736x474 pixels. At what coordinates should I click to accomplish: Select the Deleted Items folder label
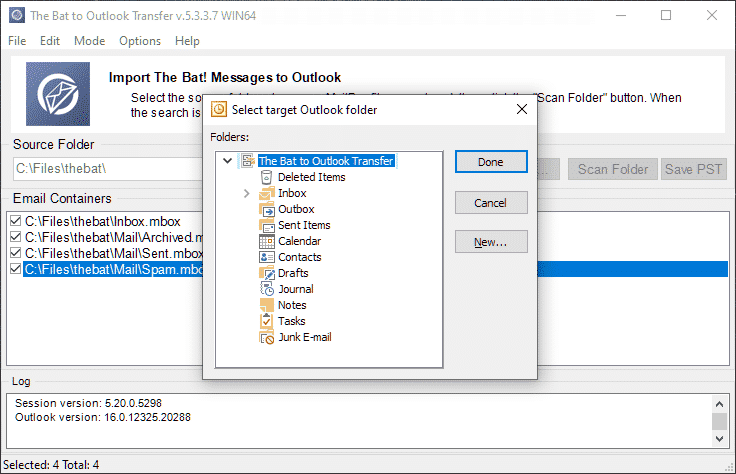(x=311, y=177)
